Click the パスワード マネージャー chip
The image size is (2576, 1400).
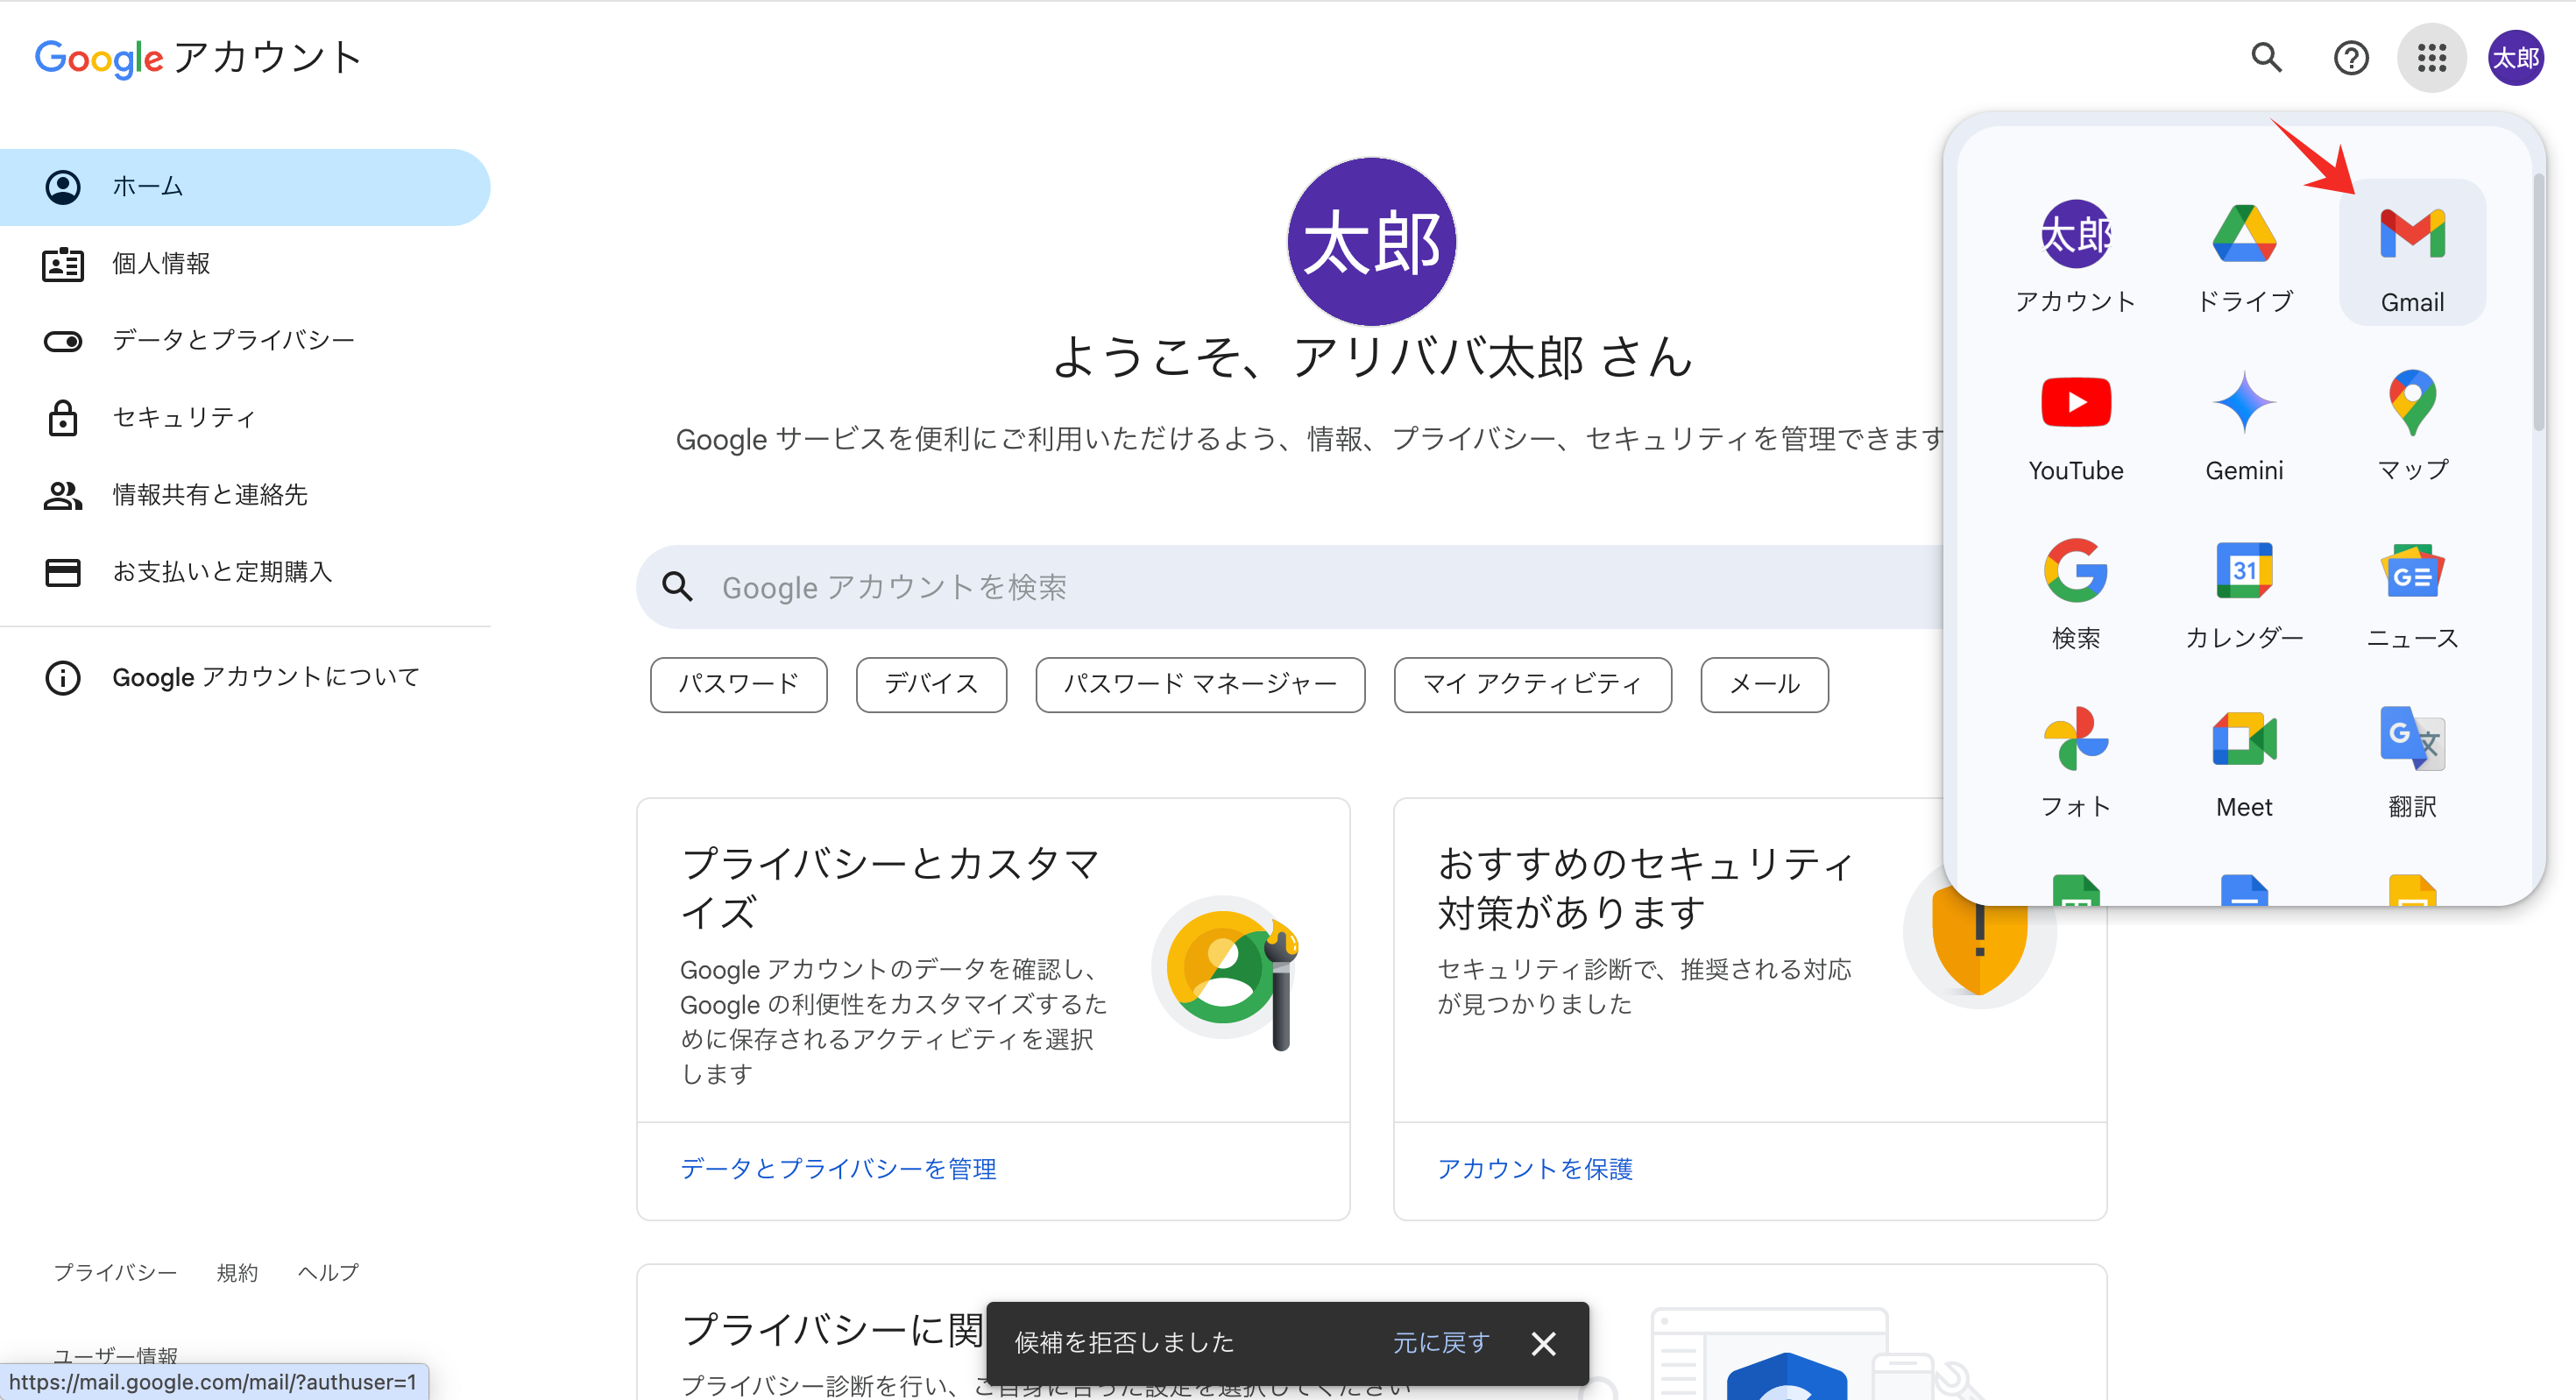(1200, 685)
